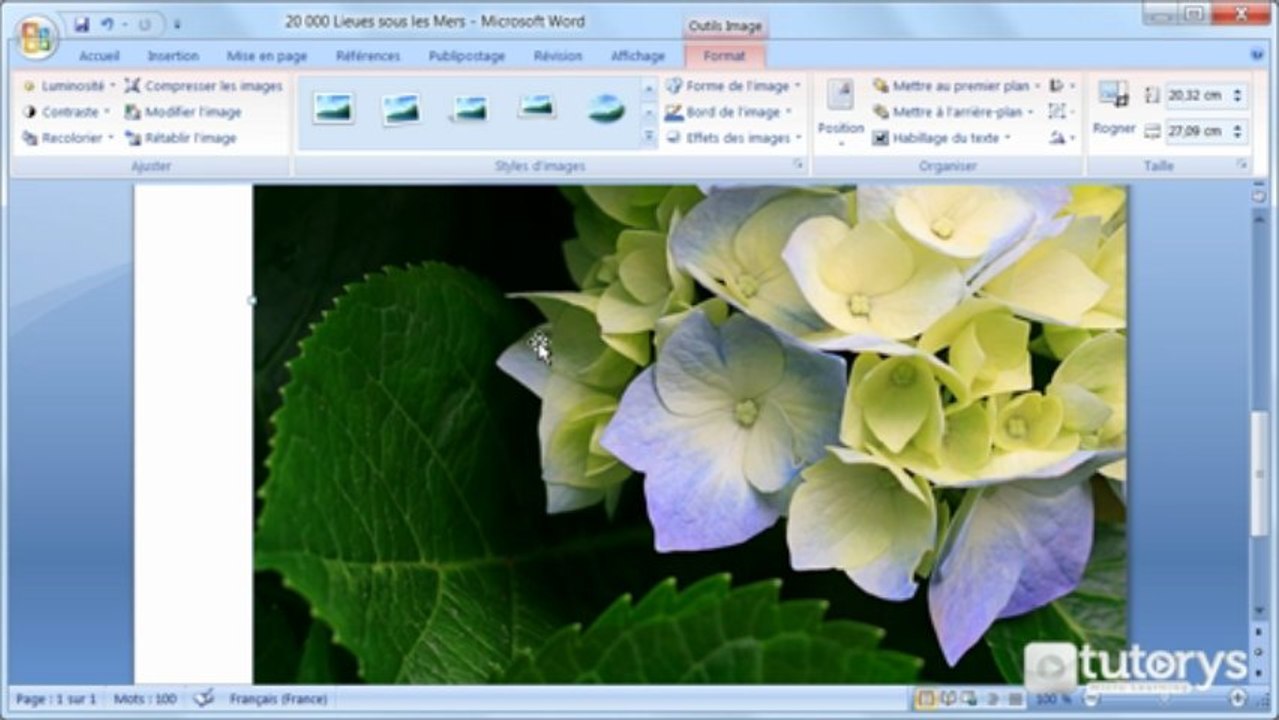
Task: Open the Contraste dropdown
Action: (x=66, y=112)
